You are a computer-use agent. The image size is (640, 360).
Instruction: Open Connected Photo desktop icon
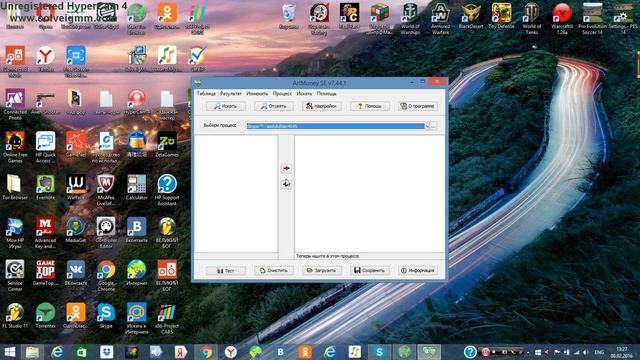pos(15,104)
